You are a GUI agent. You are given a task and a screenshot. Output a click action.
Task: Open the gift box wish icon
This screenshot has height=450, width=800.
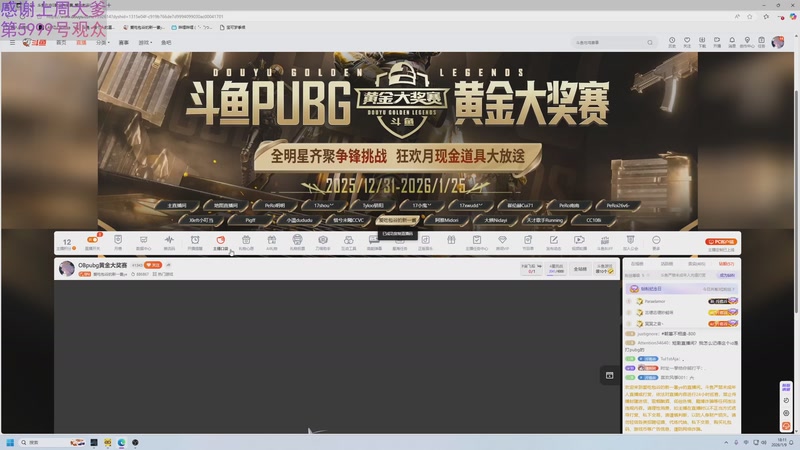(x=246, y=242)
